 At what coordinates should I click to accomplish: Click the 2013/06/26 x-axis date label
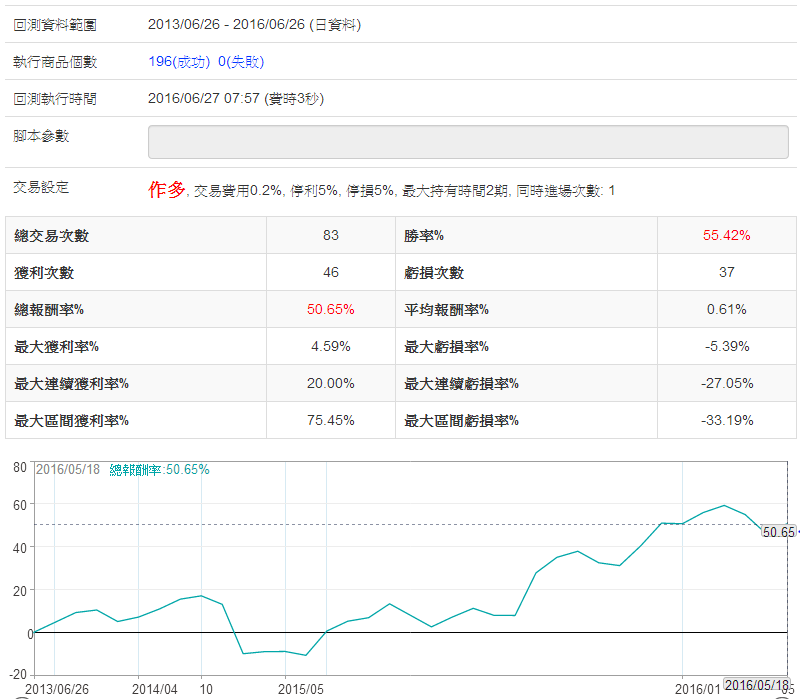click(x=56, y=689)
